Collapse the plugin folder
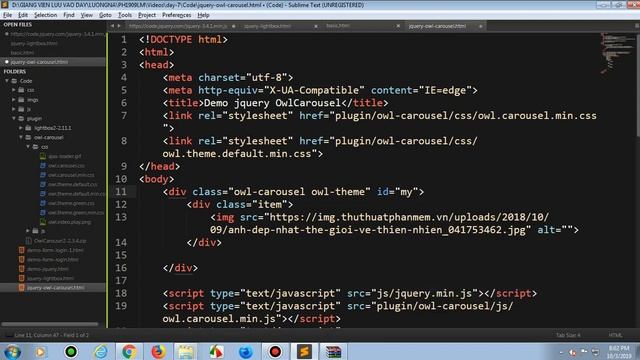 [x=13, y=118]
